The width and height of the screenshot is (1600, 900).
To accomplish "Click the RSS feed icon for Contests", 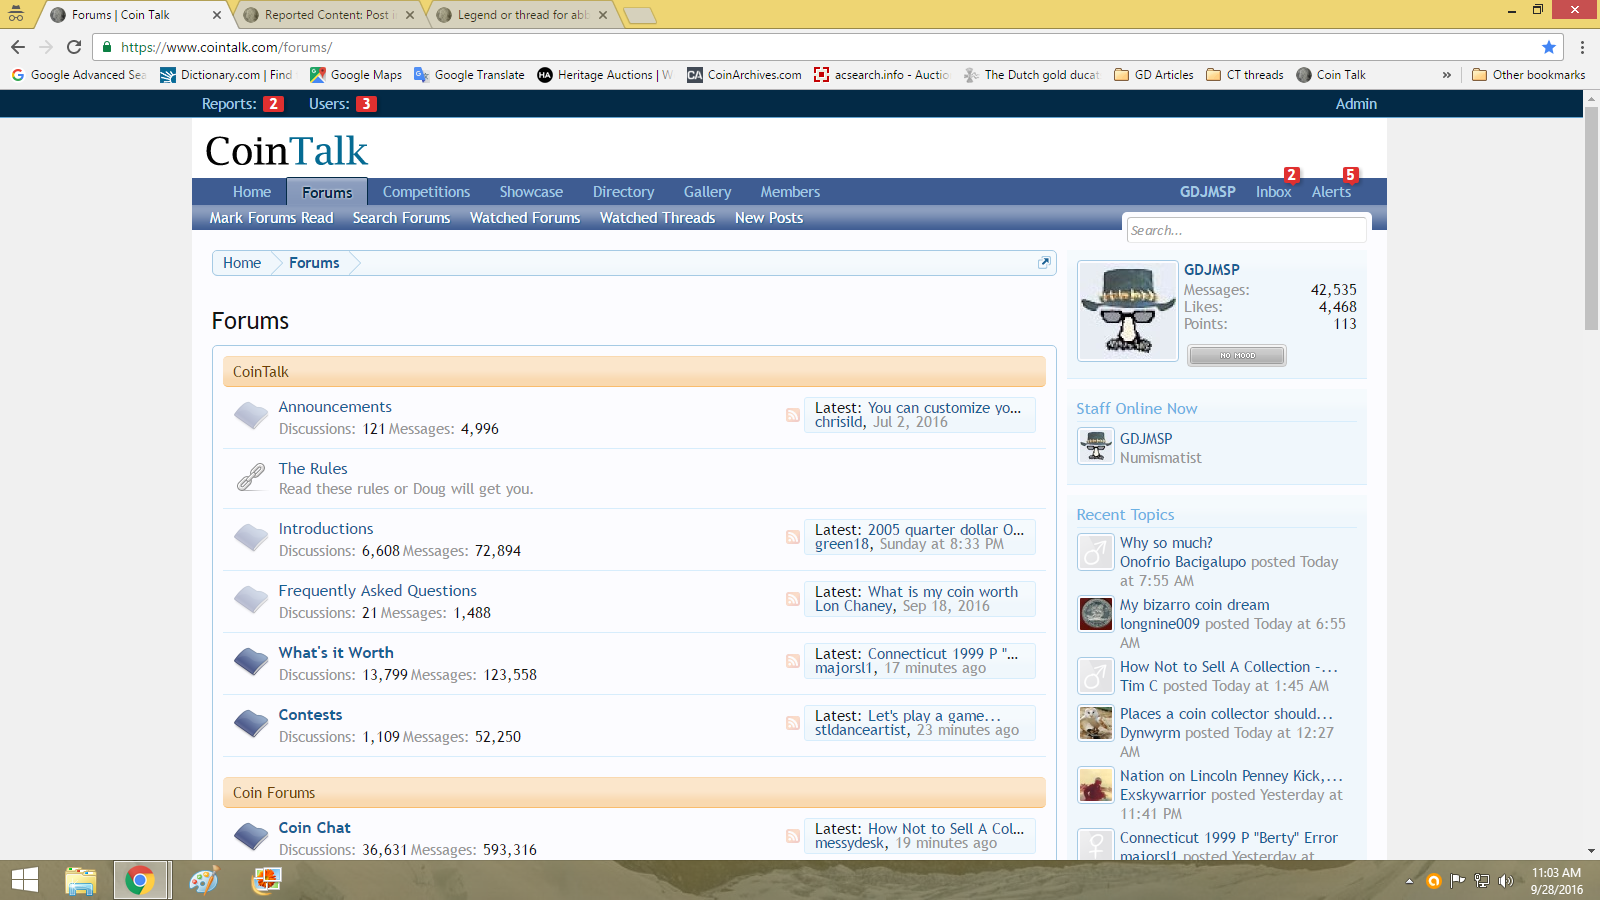I will pos(792,723).
